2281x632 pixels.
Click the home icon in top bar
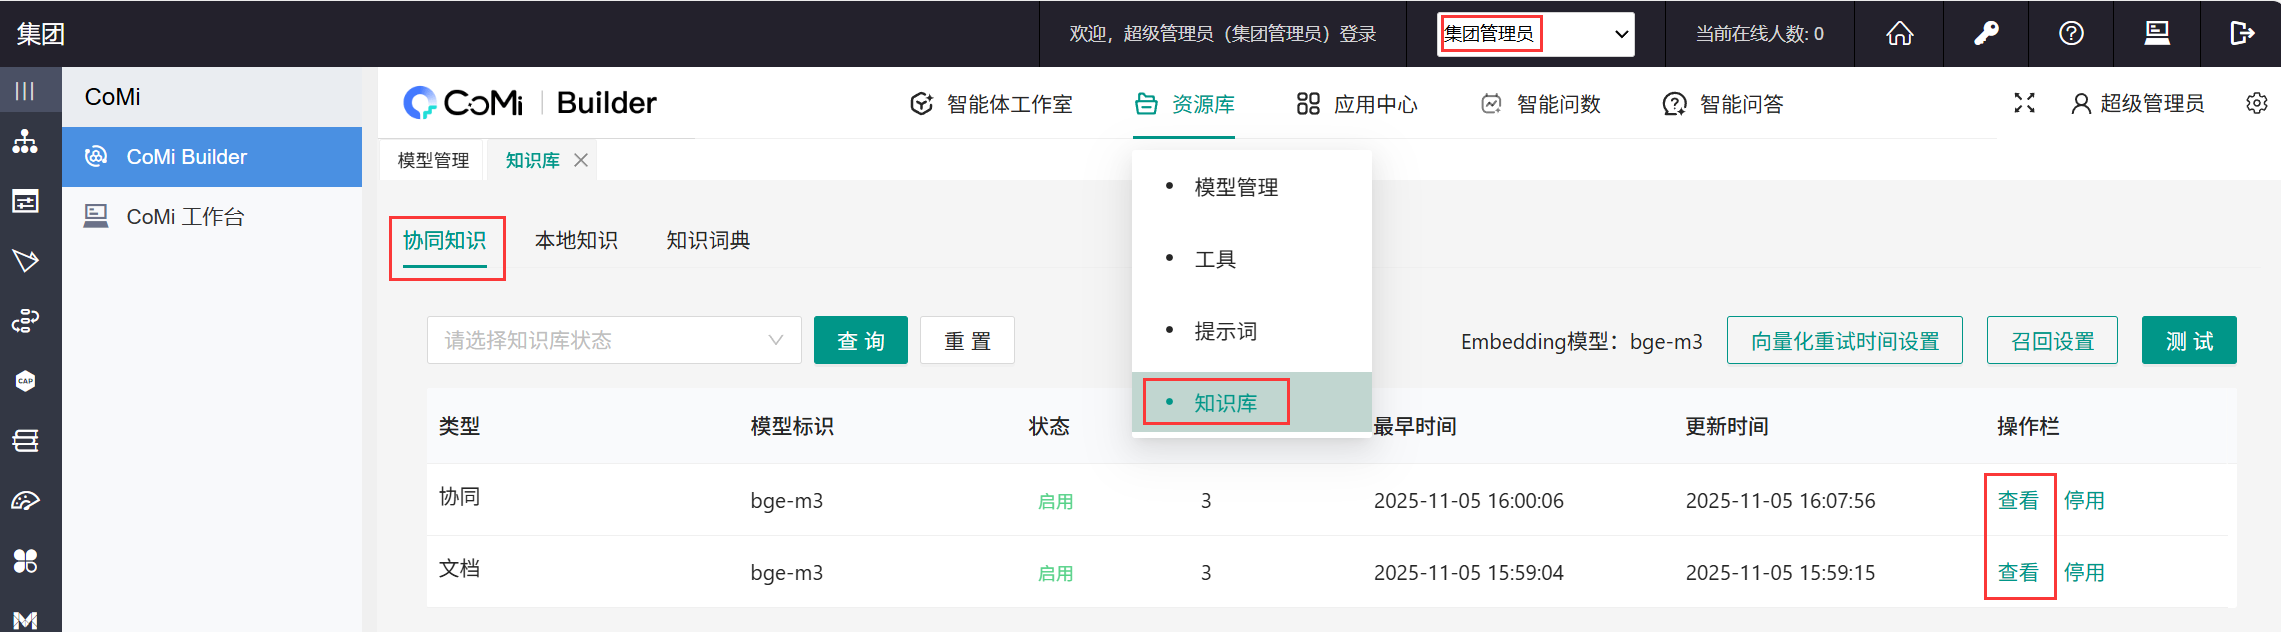click(x=1899, y=34)
